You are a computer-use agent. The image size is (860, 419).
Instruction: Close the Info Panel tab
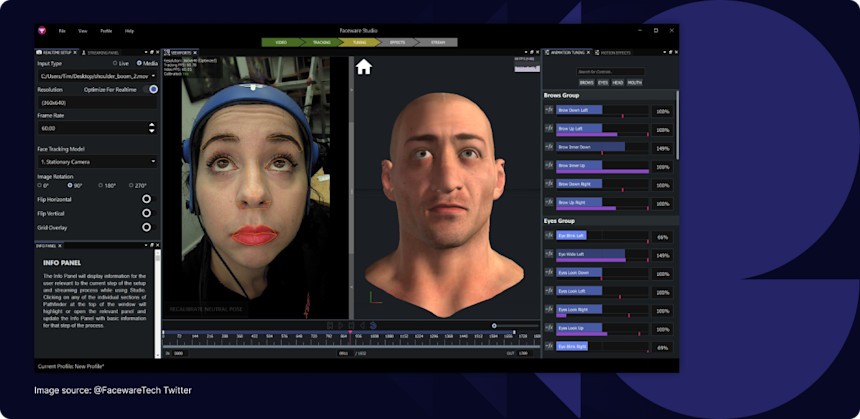[60, 245]
